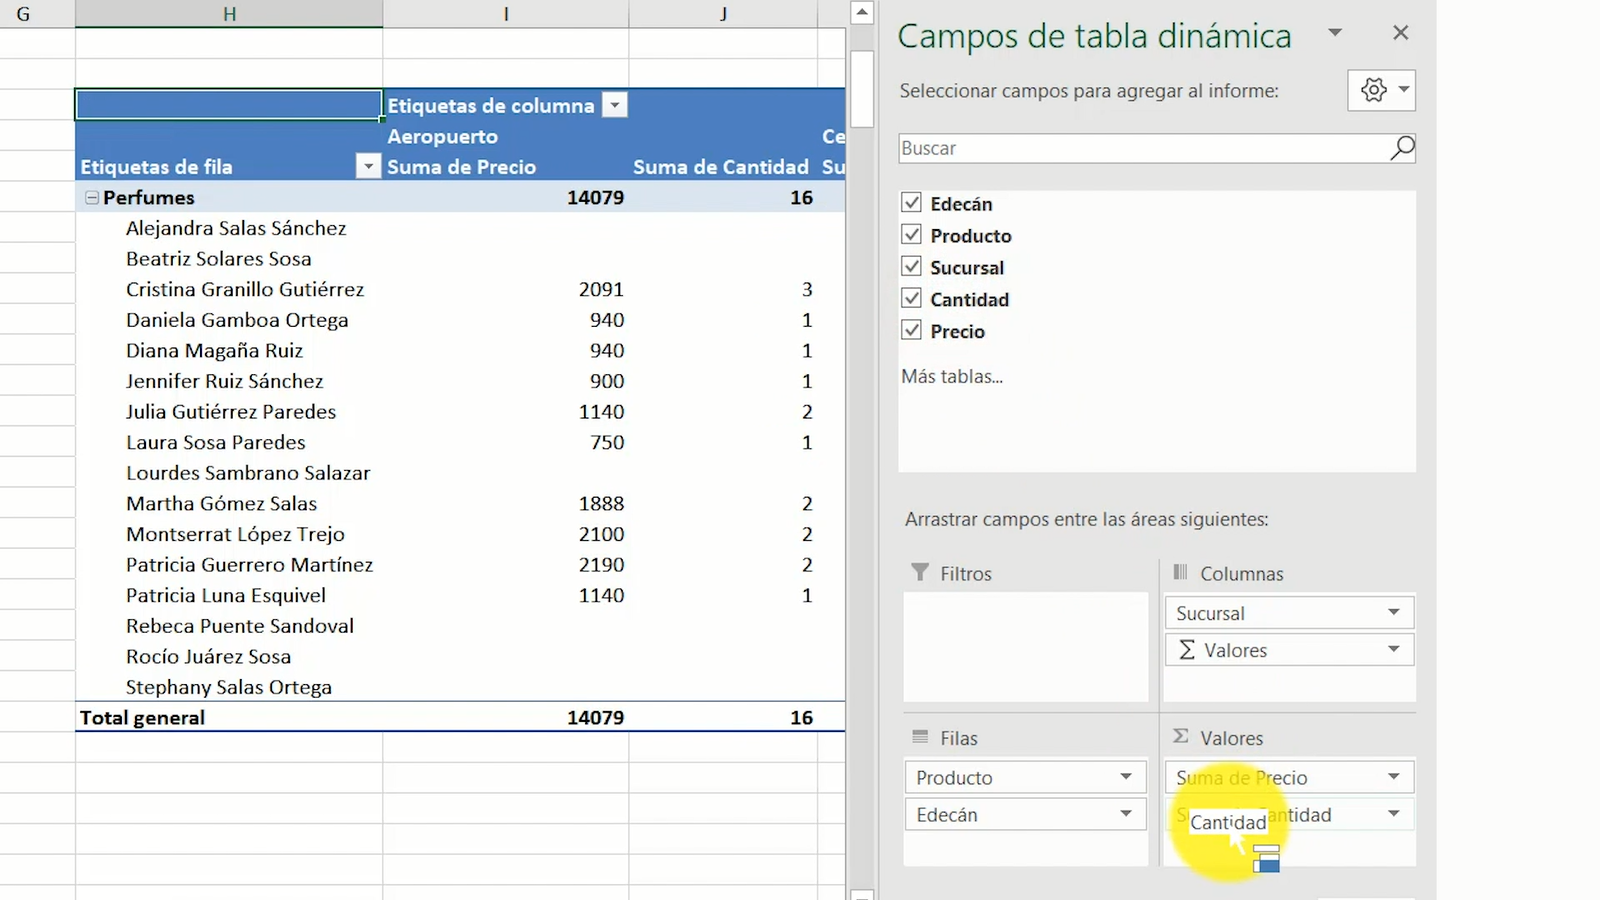Viewport: 1600px width, 900px height.
Task: Uncheck the Producto field checkbox
Action: point(911,235)
